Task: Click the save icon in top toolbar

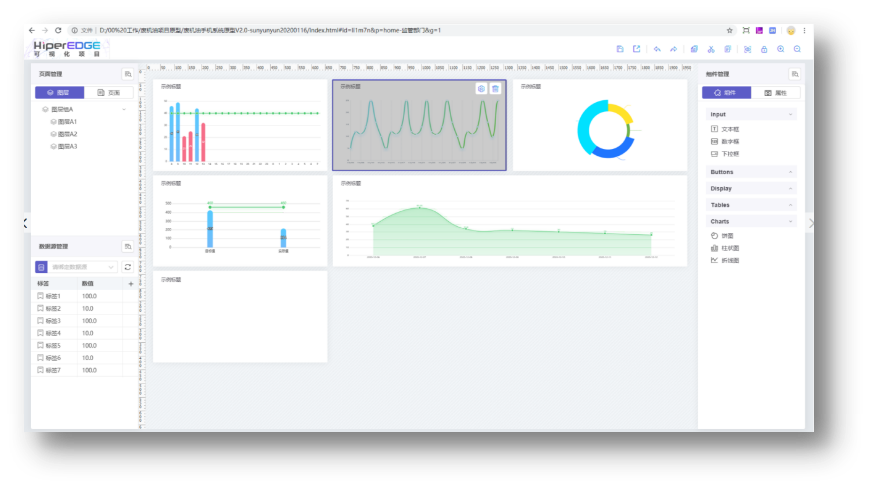Action: click(620, 49)
